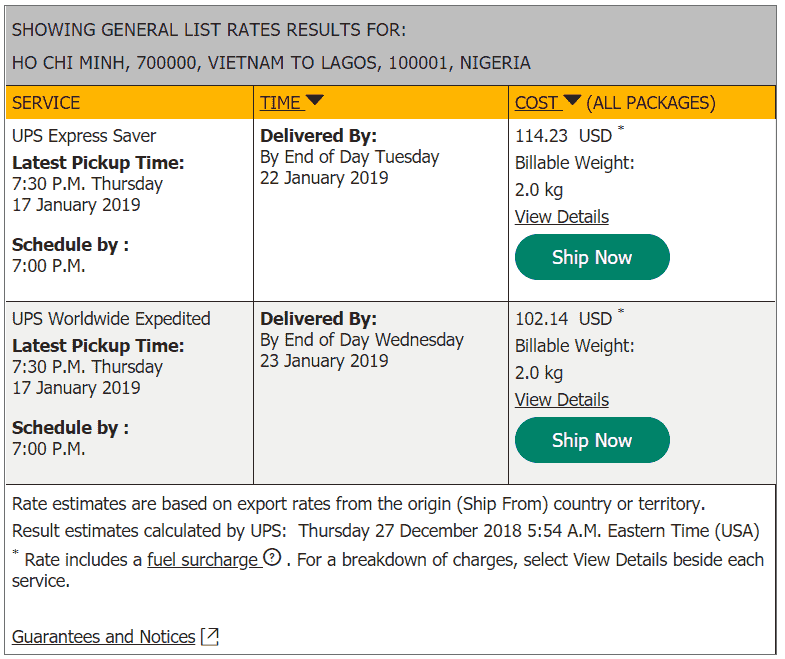Screen dimensions: 785x659
Task: Click the 23 January 2019 delivery date
Action: [x=324, y=361]
